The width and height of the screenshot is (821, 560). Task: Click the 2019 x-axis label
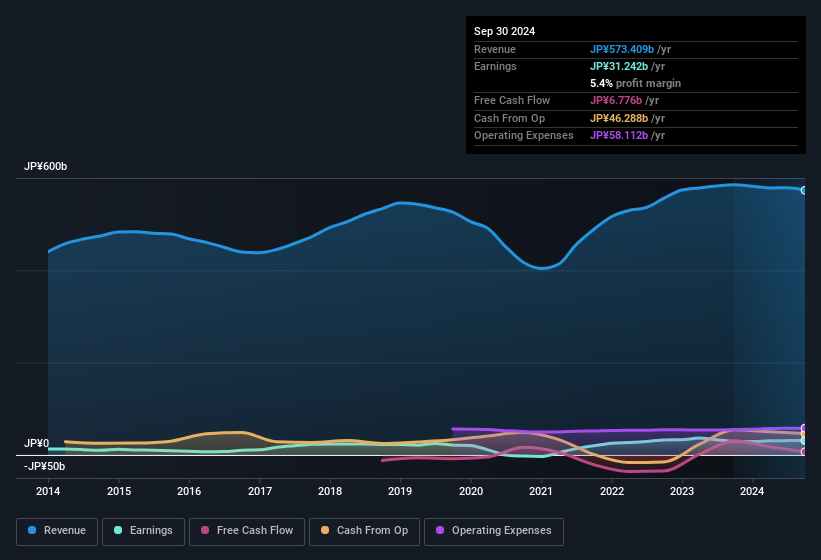click(x=400, y=491)
